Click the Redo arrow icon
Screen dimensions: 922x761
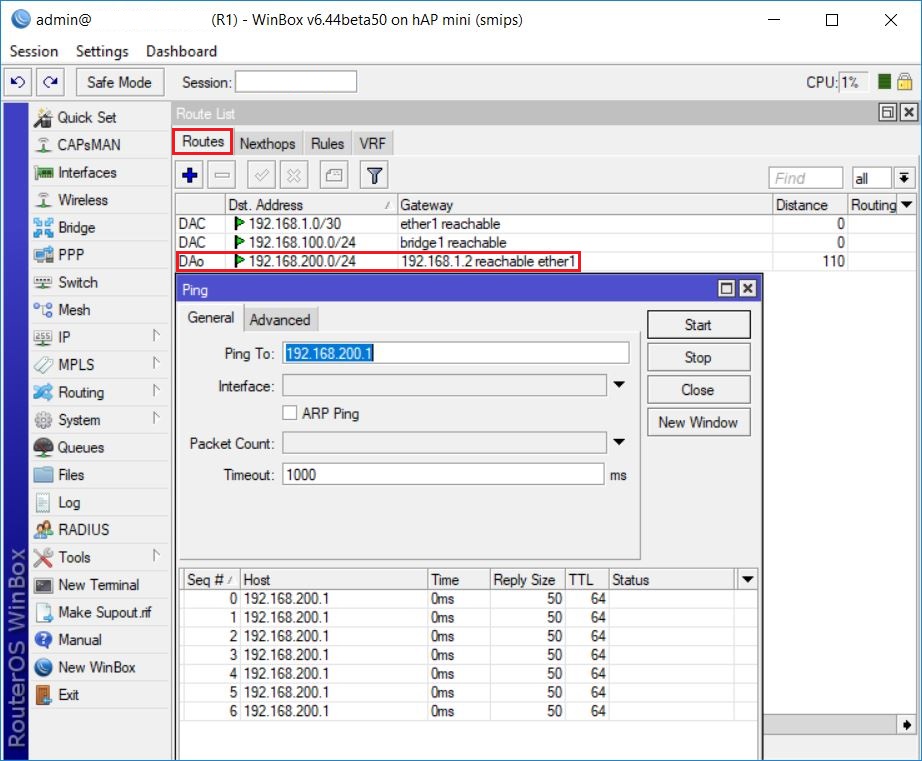[51, 82]
